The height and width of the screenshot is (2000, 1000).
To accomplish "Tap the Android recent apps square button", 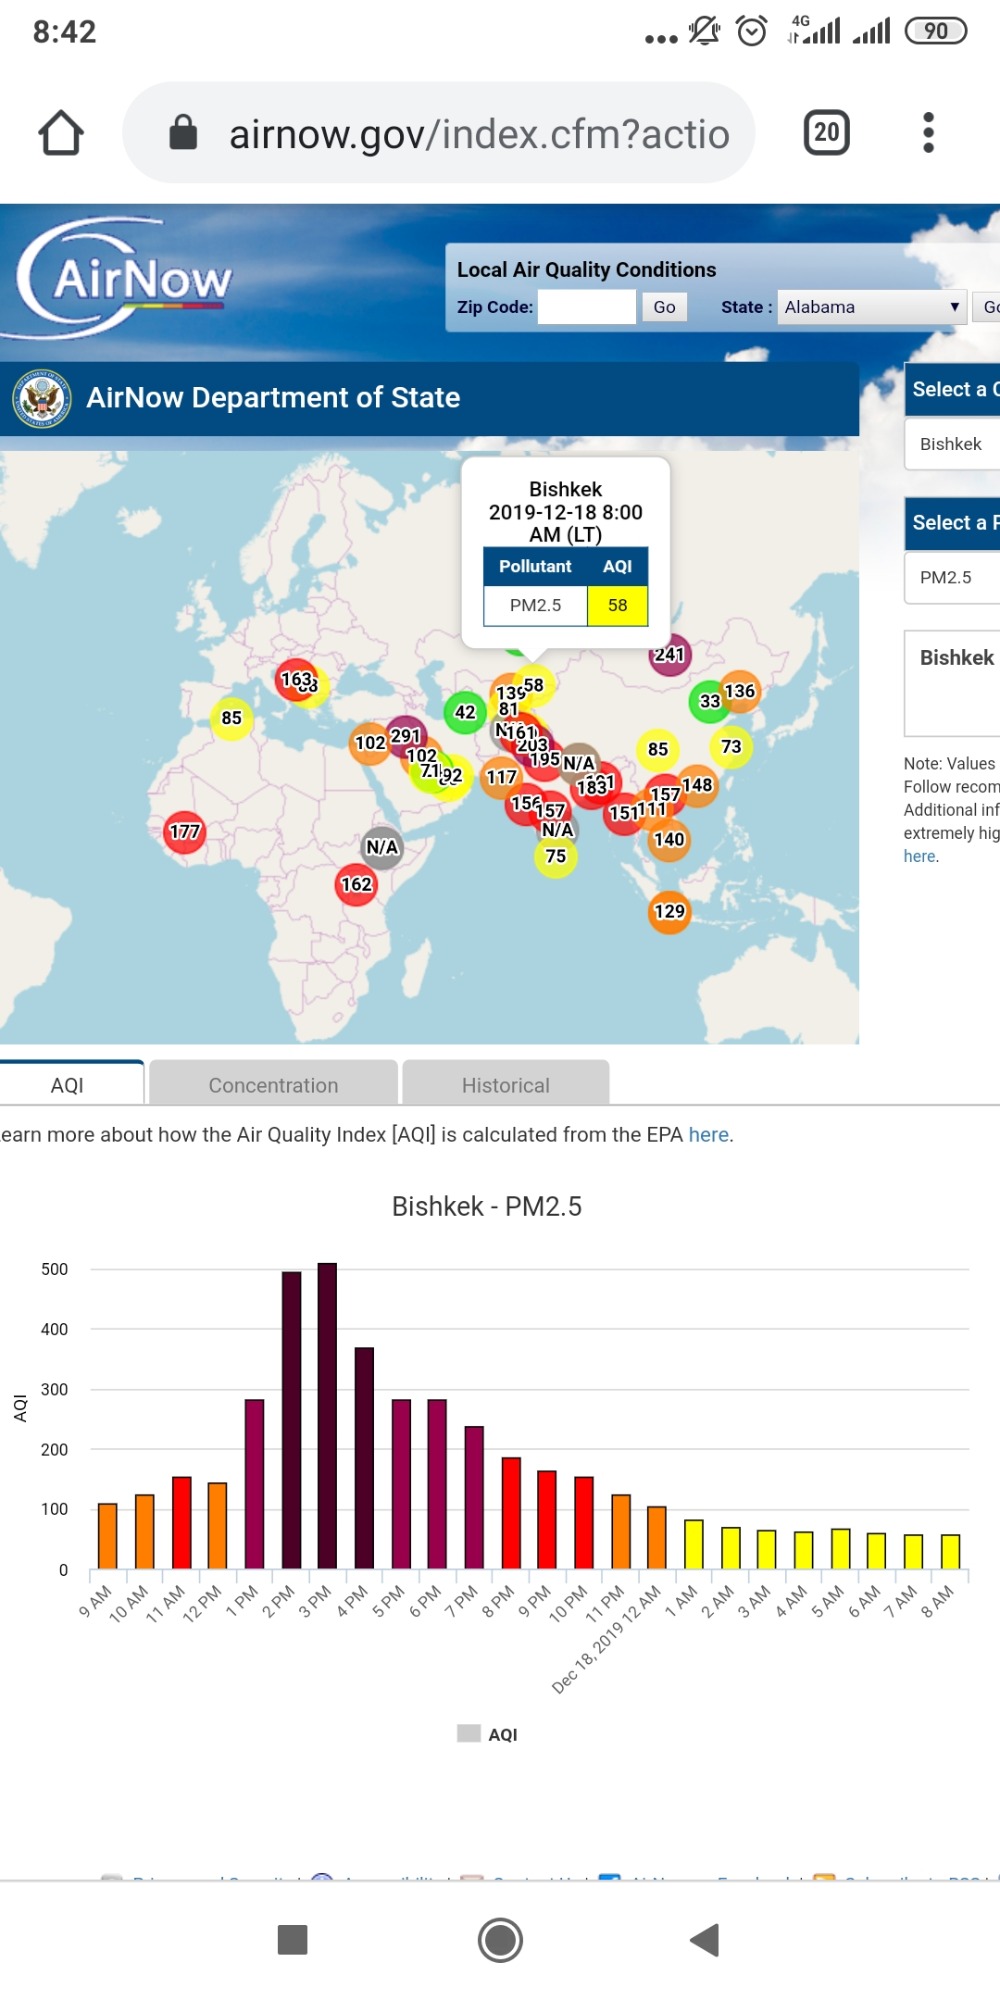I will click(x=292, y=1939).
